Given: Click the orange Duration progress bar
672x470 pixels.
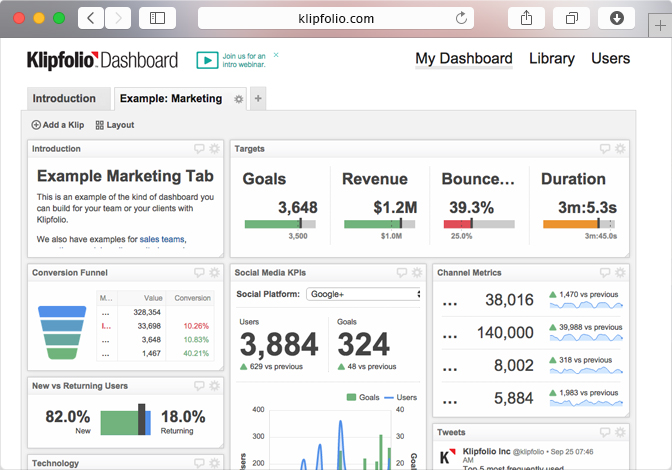Looking at the screenshot, I should (579, 224).
